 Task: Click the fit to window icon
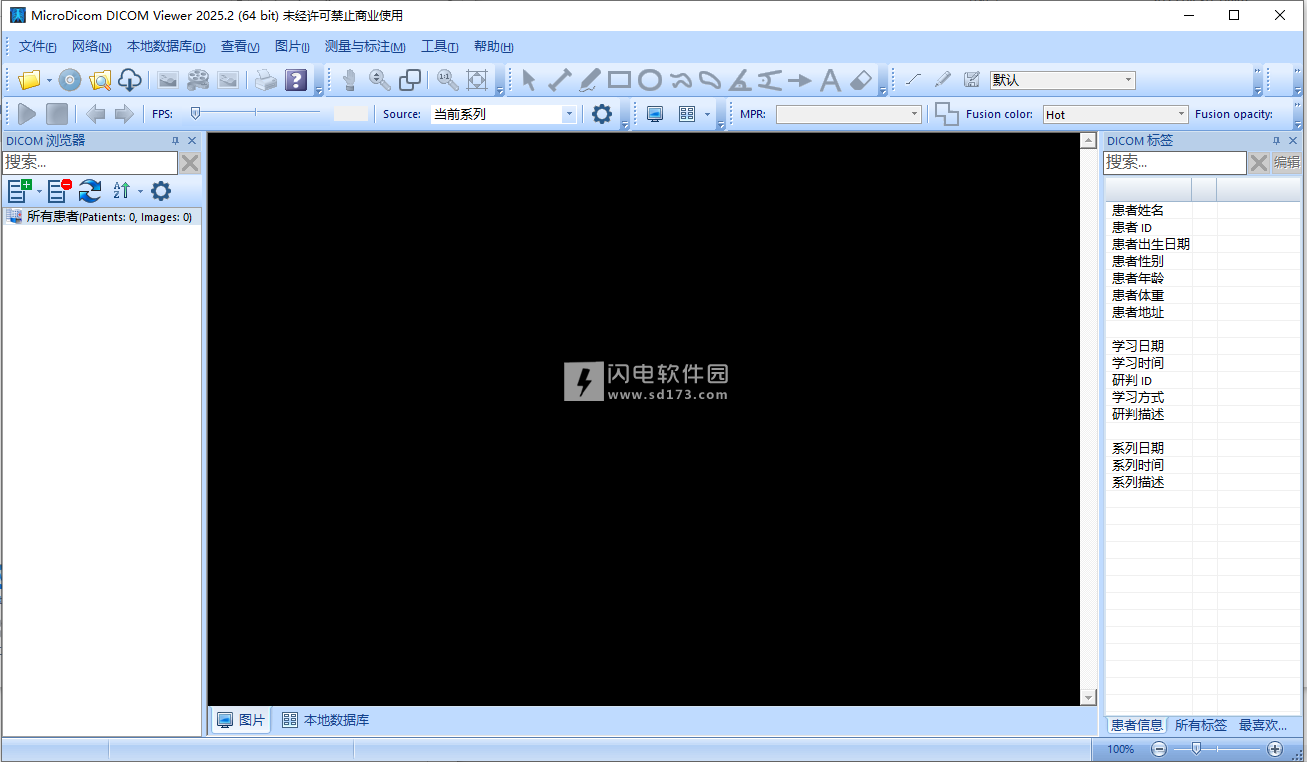(x=477, y=80)
